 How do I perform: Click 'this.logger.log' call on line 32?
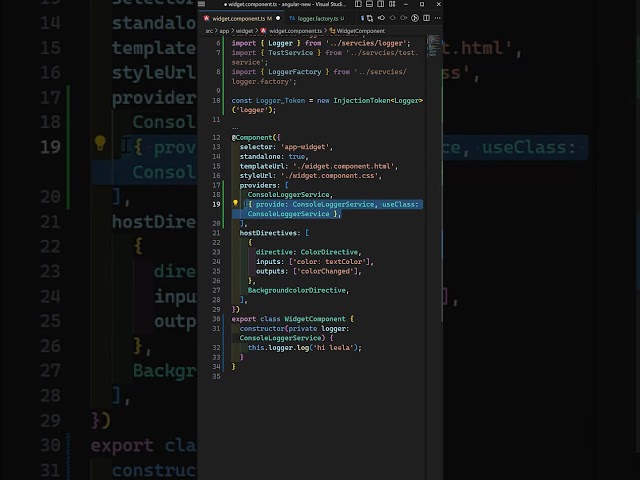[x=278, y=348]
